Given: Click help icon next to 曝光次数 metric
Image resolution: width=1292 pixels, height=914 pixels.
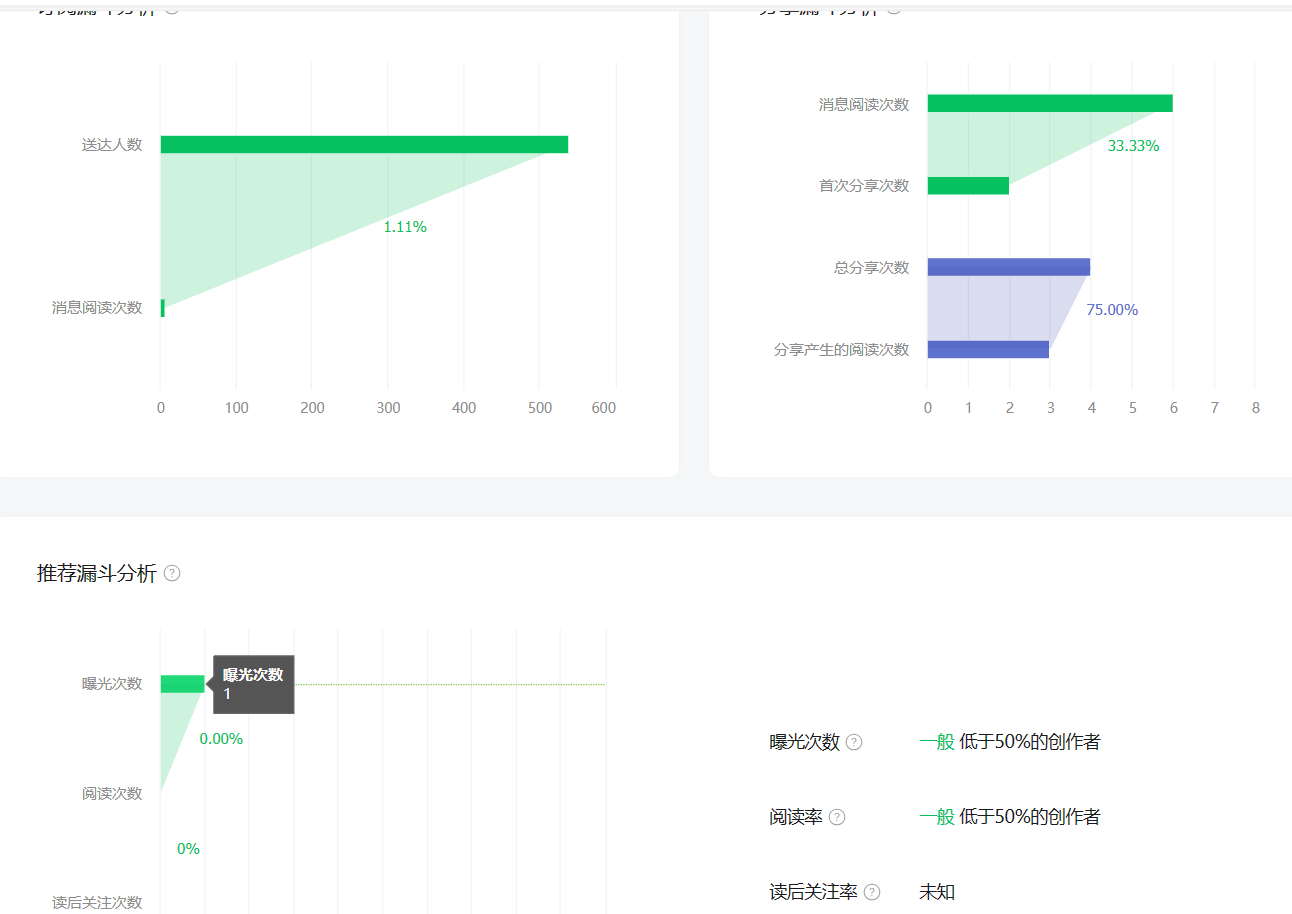Looking at the screenshot, I should [854, 742].
